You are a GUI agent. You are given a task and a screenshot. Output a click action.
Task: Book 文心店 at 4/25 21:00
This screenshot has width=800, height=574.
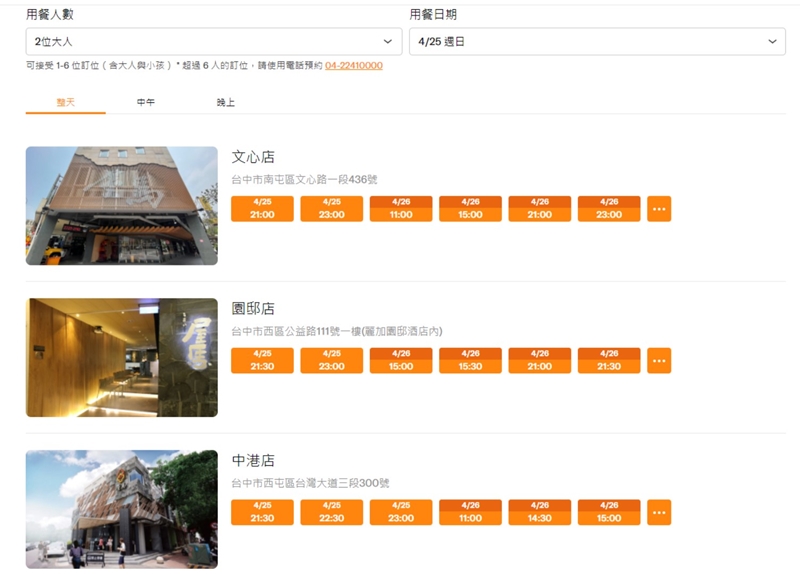tap(262, 209)
